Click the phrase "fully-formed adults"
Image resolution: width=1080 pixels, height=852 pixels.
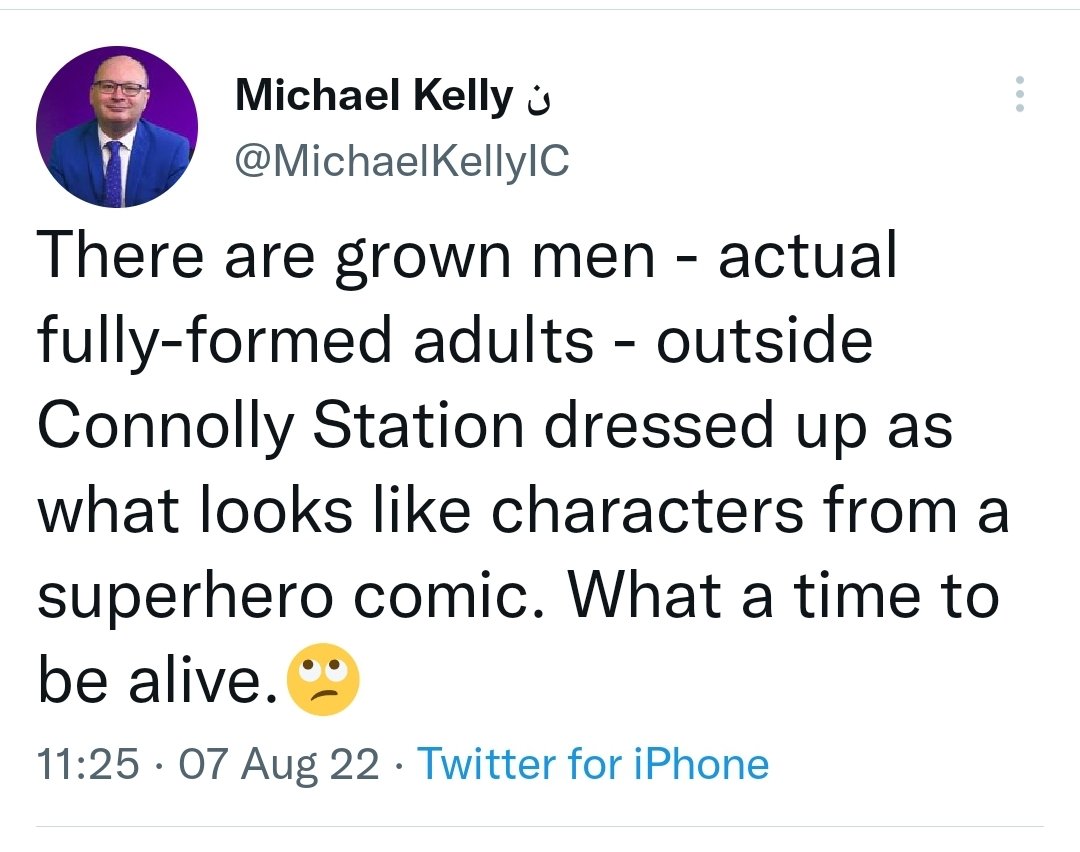click(x=315, y=341)
